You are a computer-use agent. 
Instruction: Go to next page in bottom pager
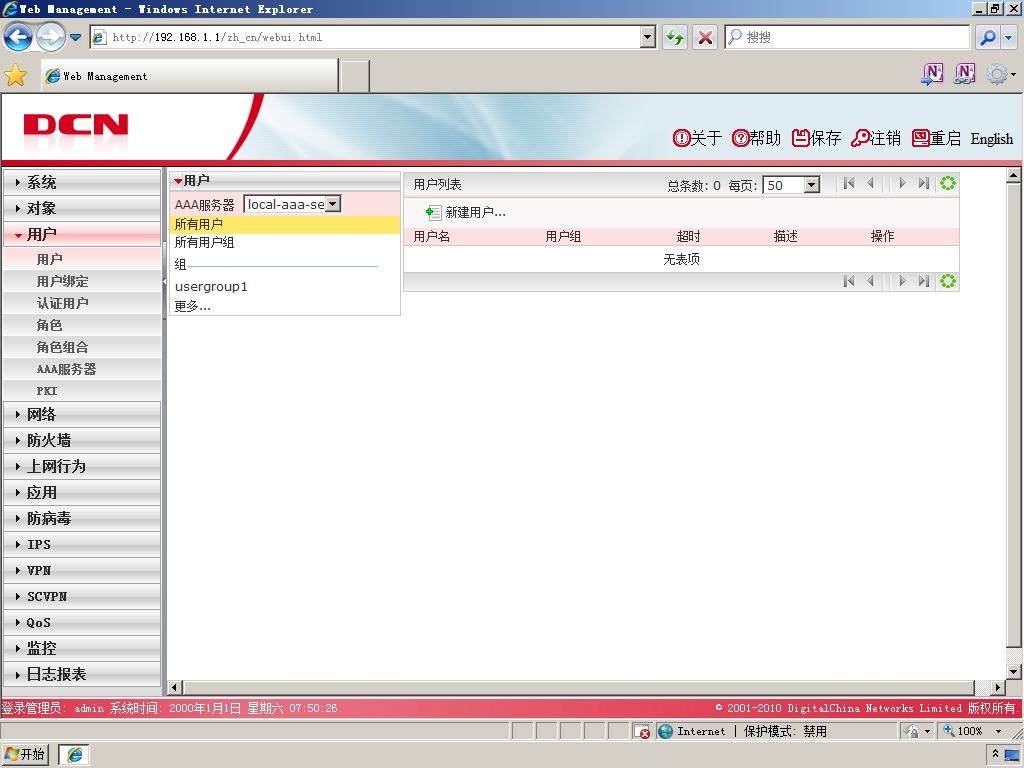903,281
